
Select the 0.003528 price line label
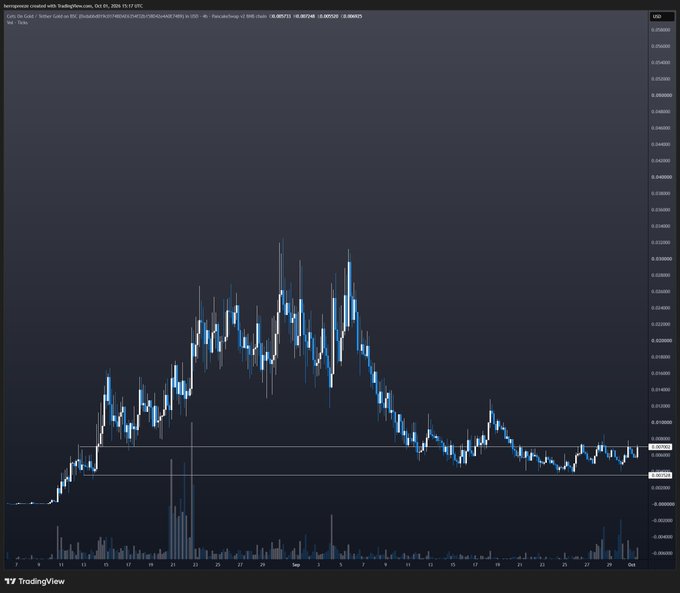[660, 475]
